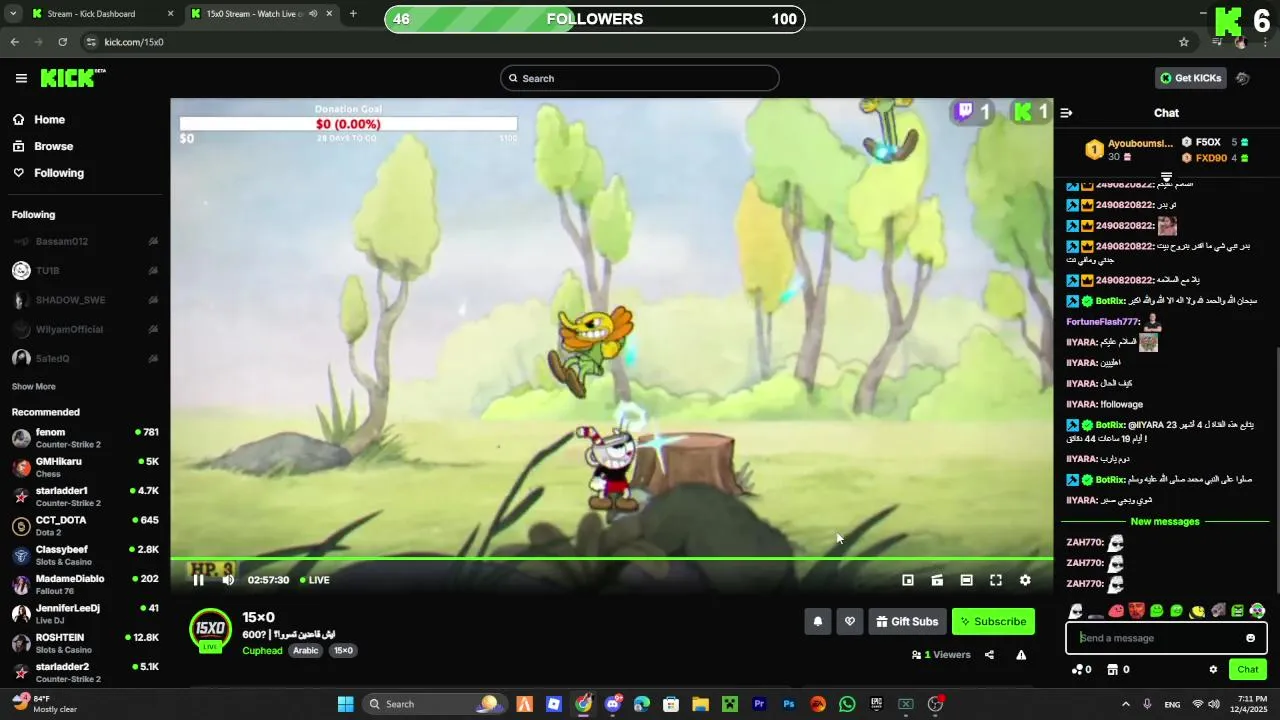Image resolution: width=1280 pixels, height=720 pixels.
Task: Click the Send a message field
Action: pyautogui.click(x=1166, y=638)
